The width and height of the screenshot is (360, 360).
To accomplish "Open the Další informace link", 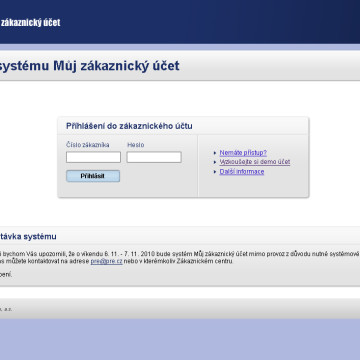I will [x=242, y=172].
